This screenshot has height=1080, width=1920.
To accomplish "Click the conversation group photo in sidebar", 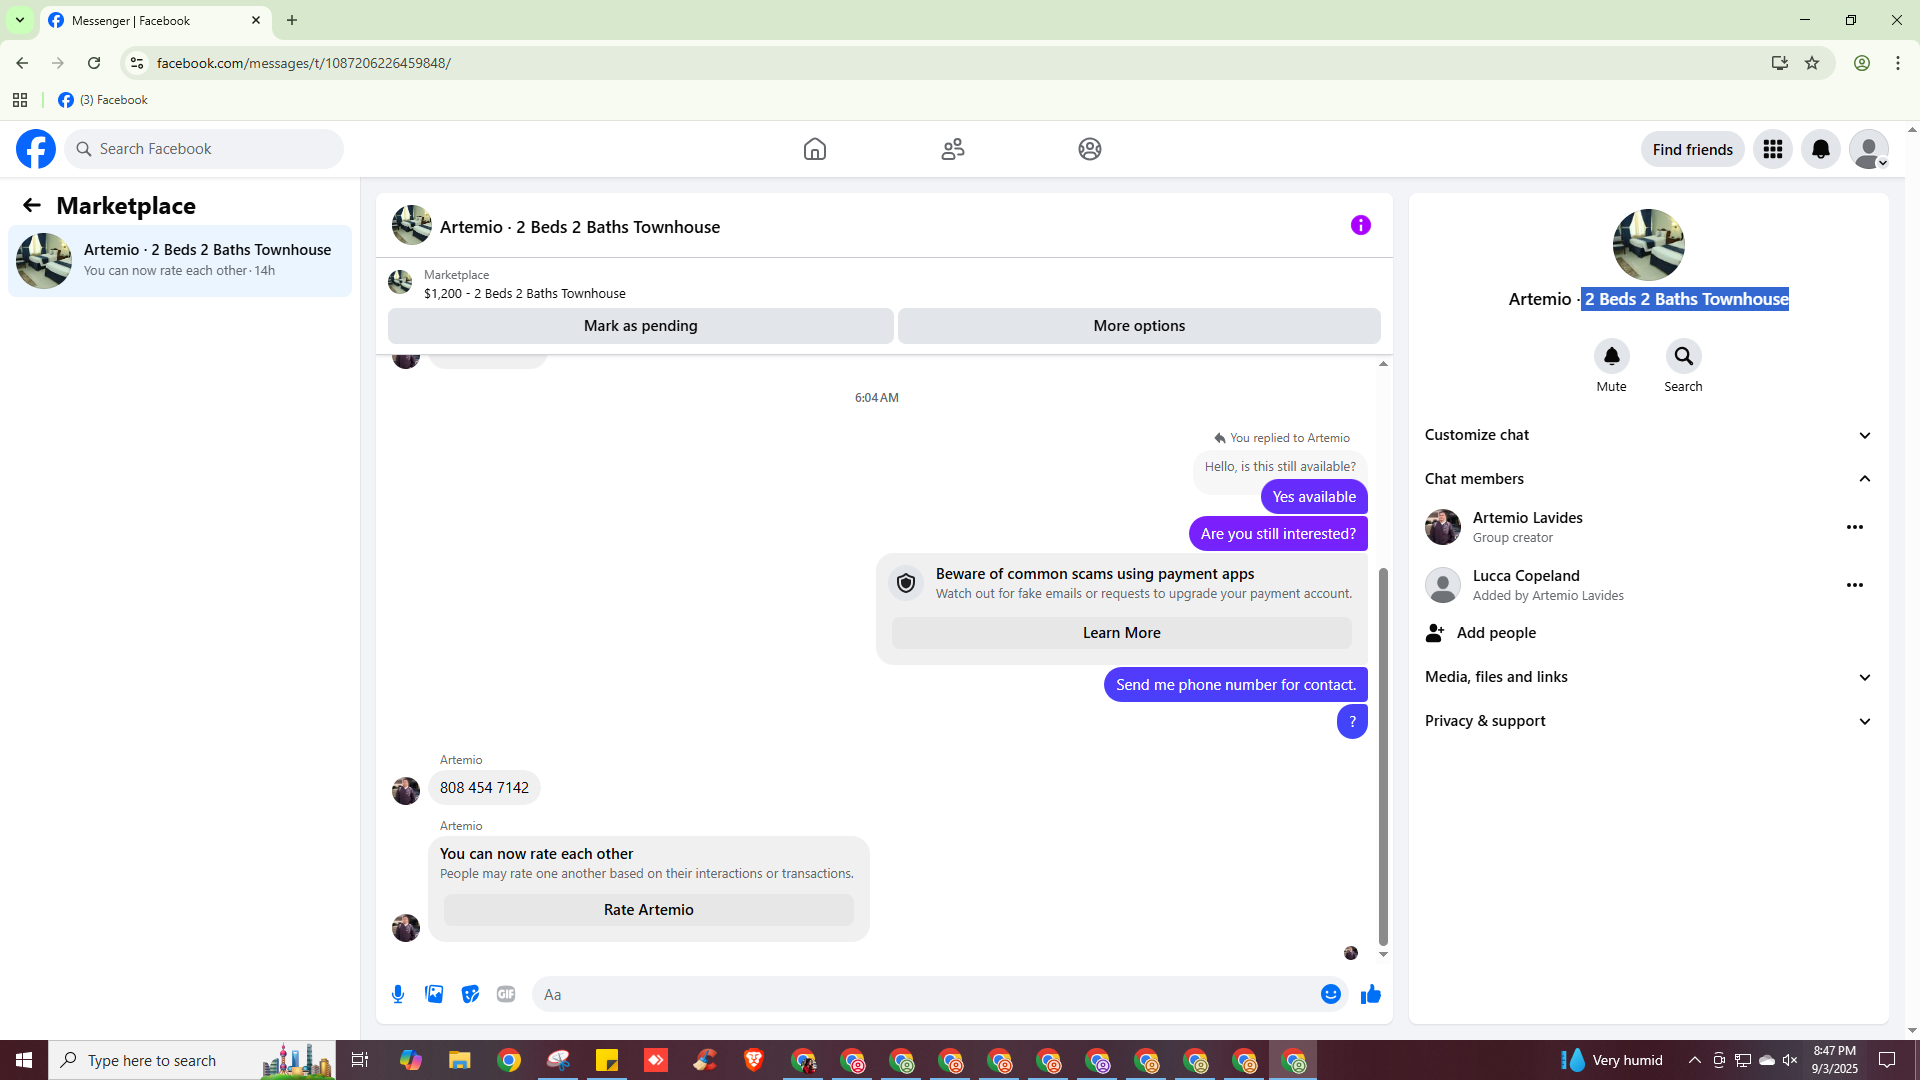I will (x=1649, y=245).
